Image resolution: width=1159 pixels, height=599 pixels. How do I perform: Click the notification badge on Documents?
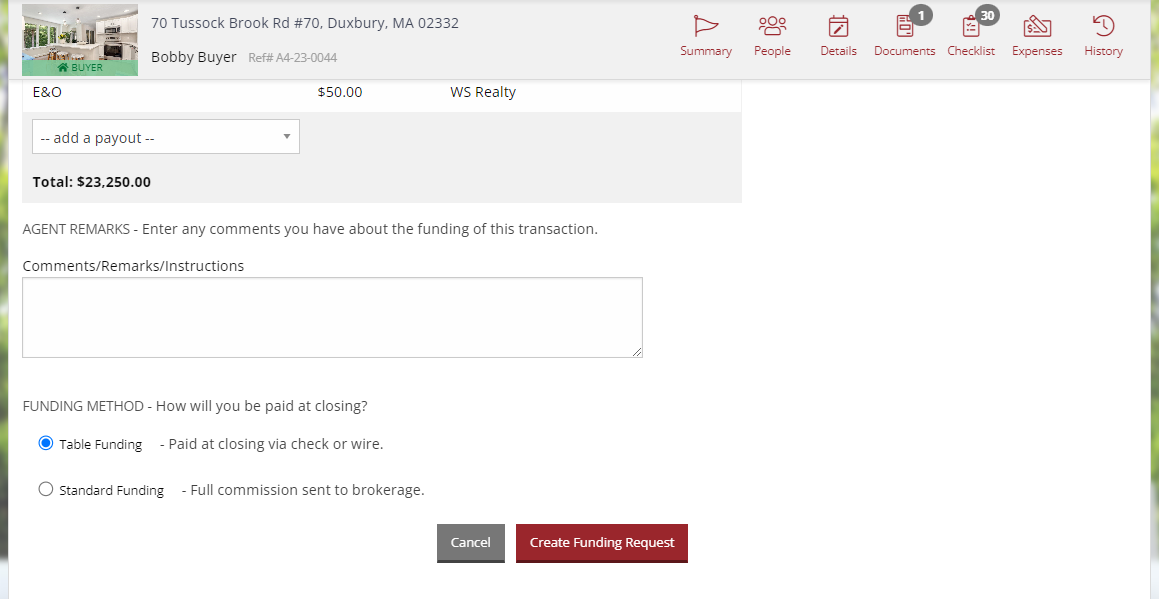pos(921,15)
